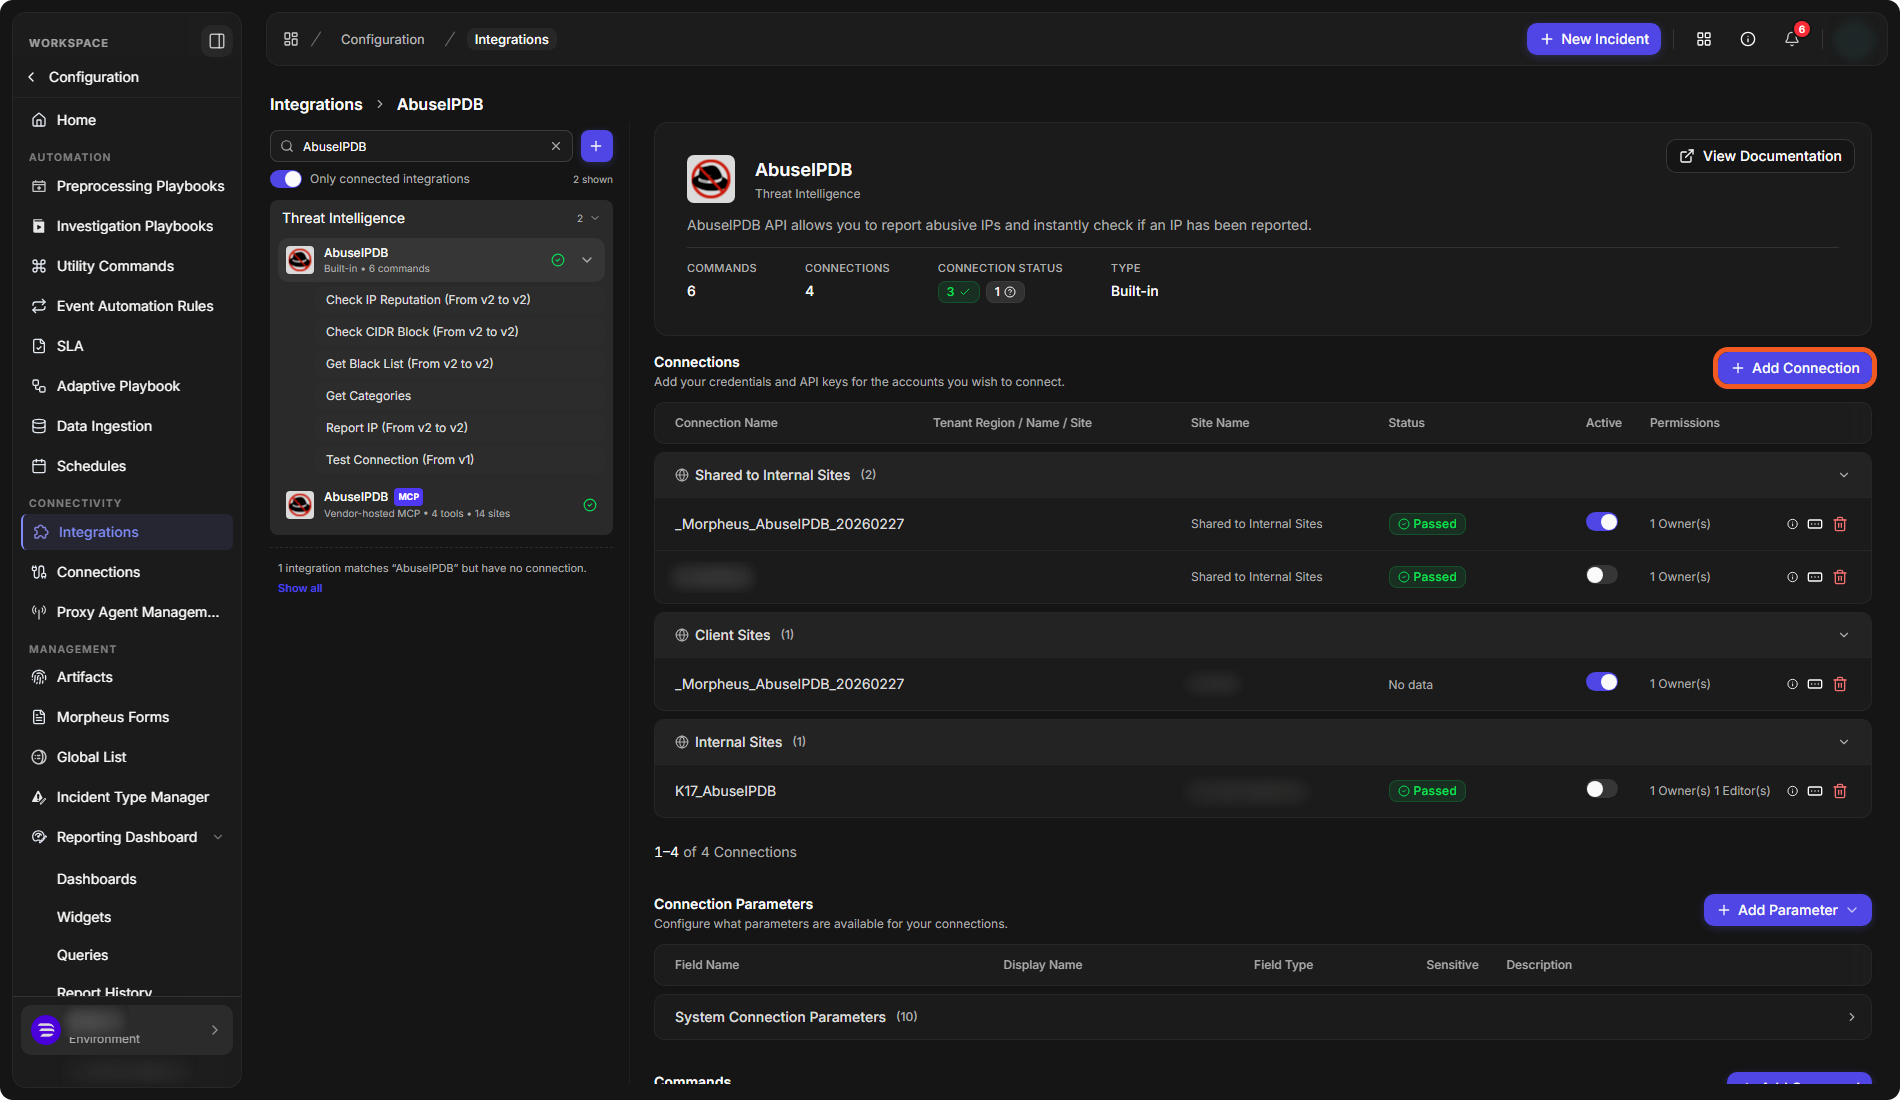This screenshot has width=1900, height=1100.
Task: Enable the K17_AbuseIPDB active toggle
Action: [1602, 789]
